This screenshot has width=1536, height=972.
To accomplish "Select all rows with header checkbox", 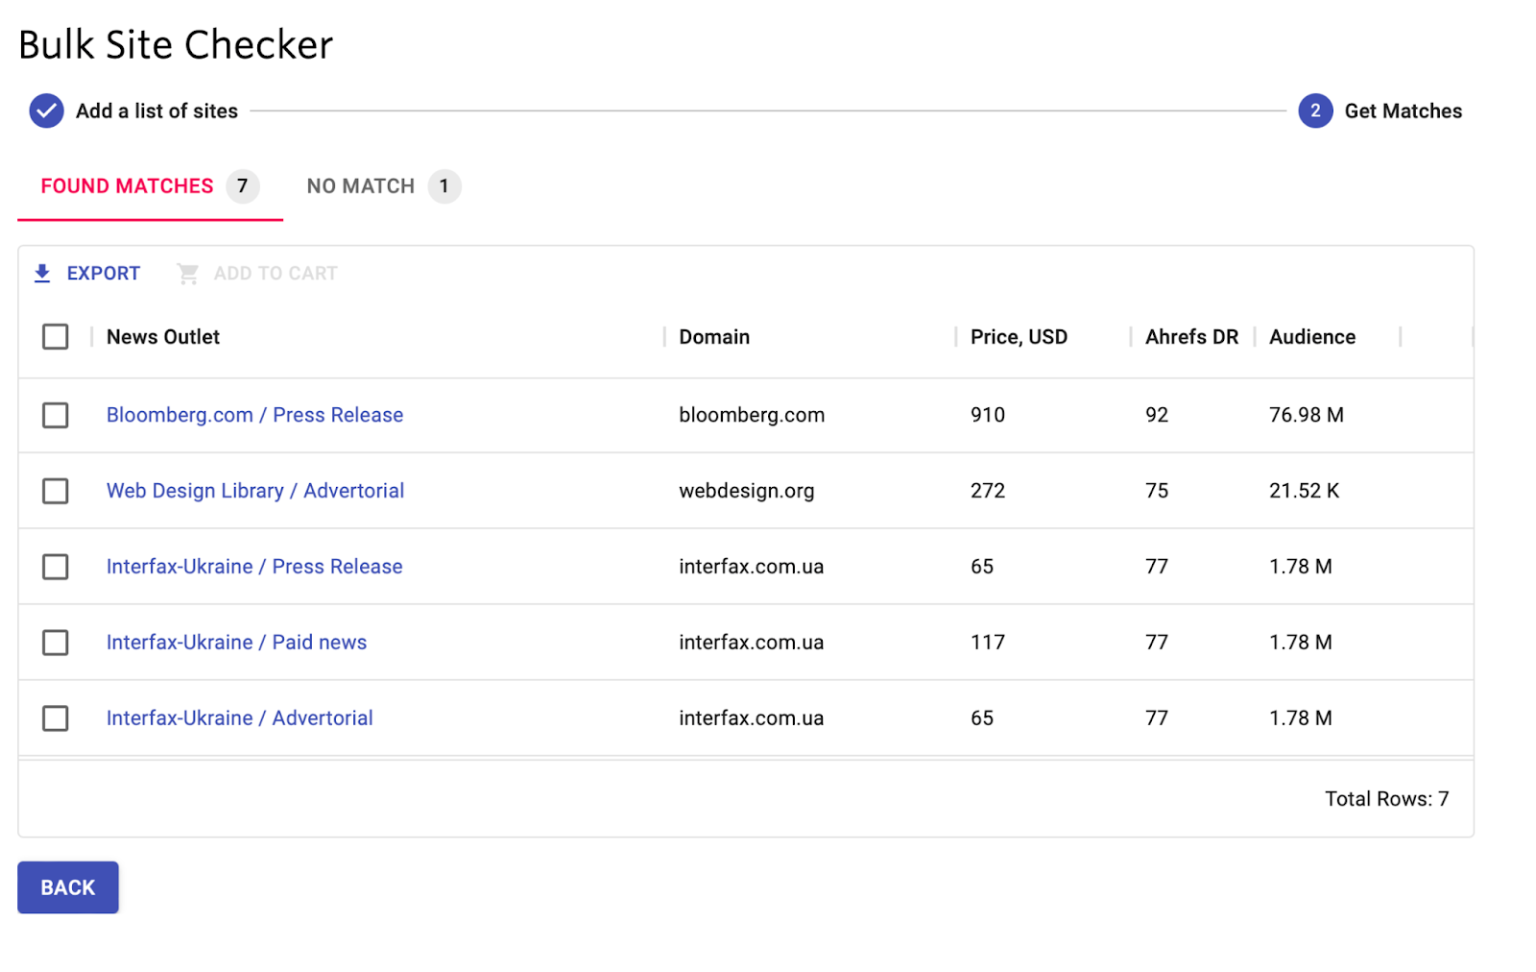I will click(x=56, y=337).
